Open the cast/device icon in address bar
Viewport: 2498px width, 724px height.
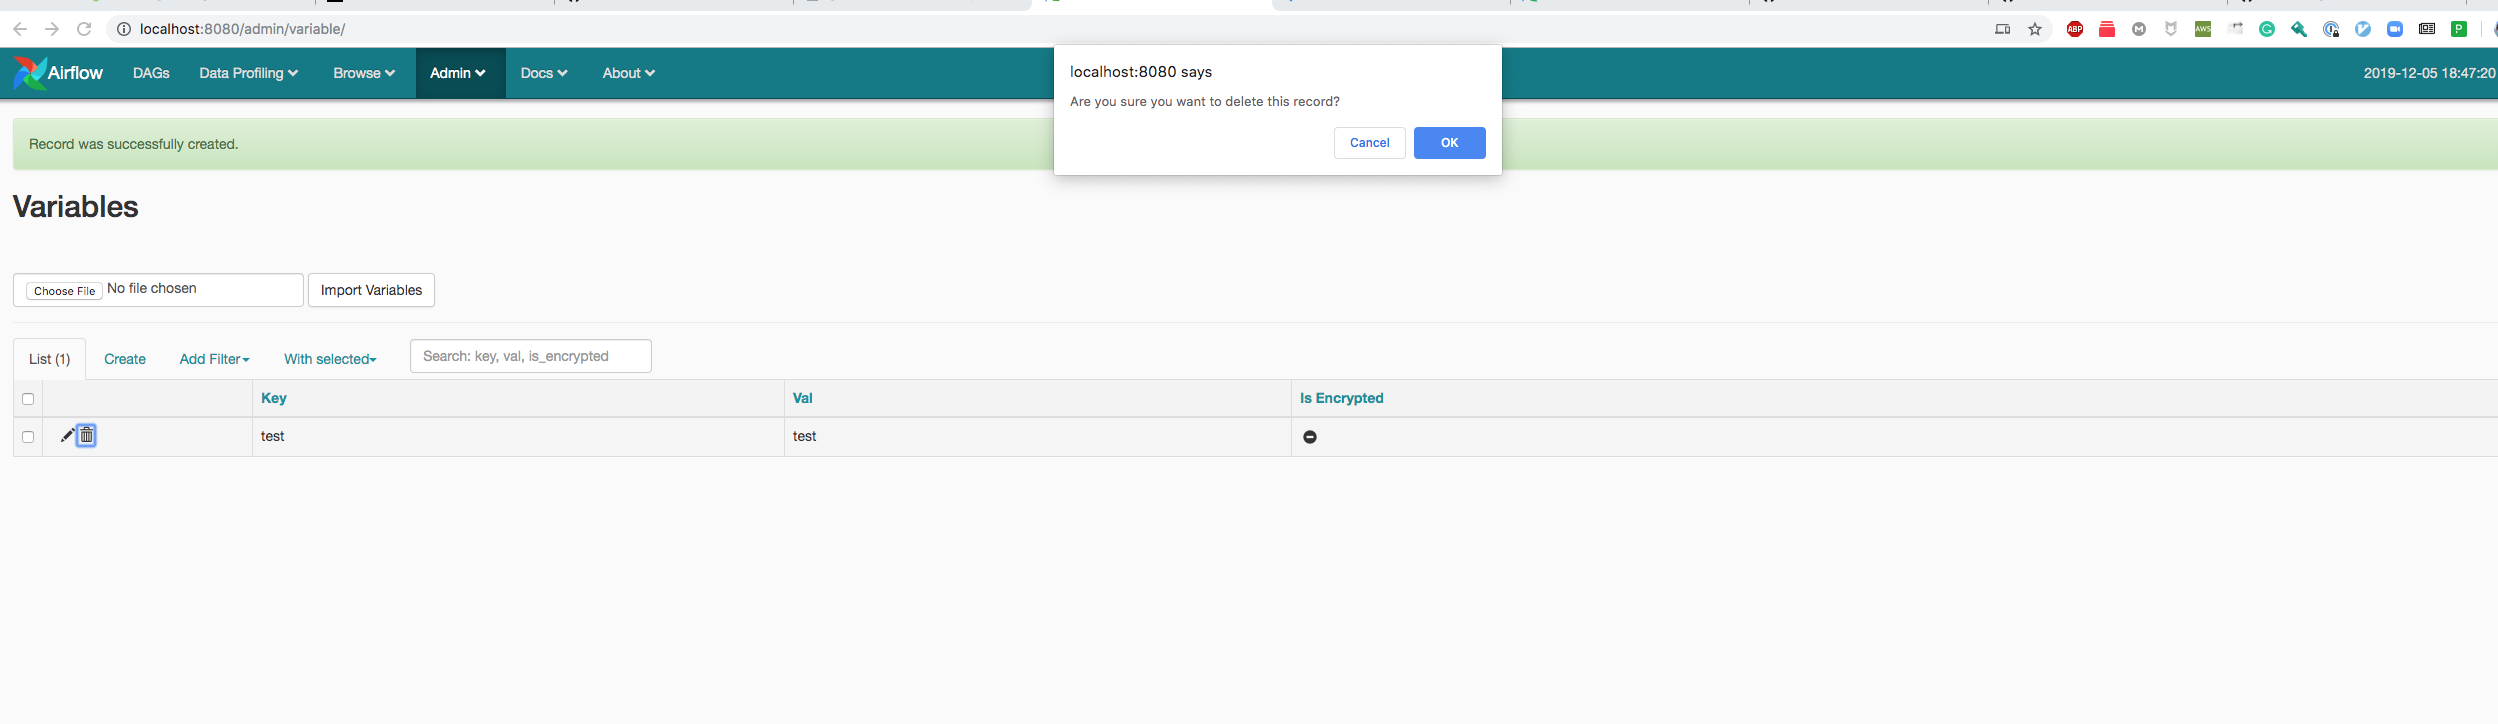(2002, 29)
